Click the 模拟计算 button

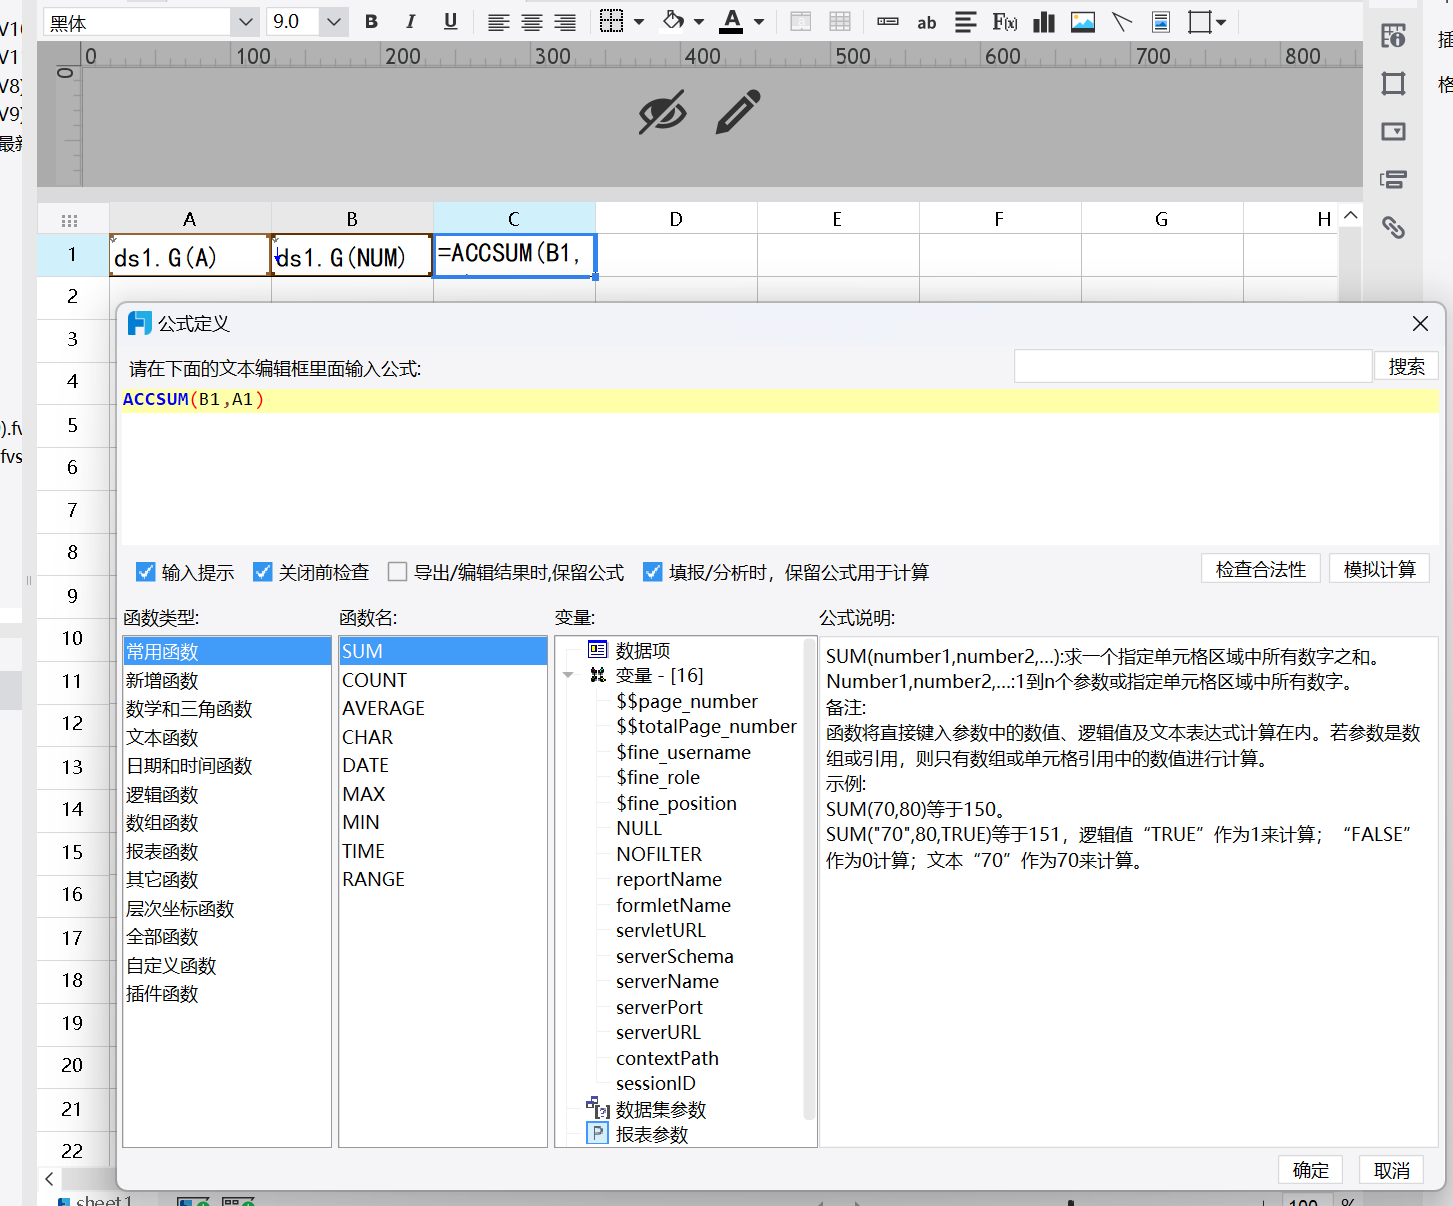coord(1379,569)
